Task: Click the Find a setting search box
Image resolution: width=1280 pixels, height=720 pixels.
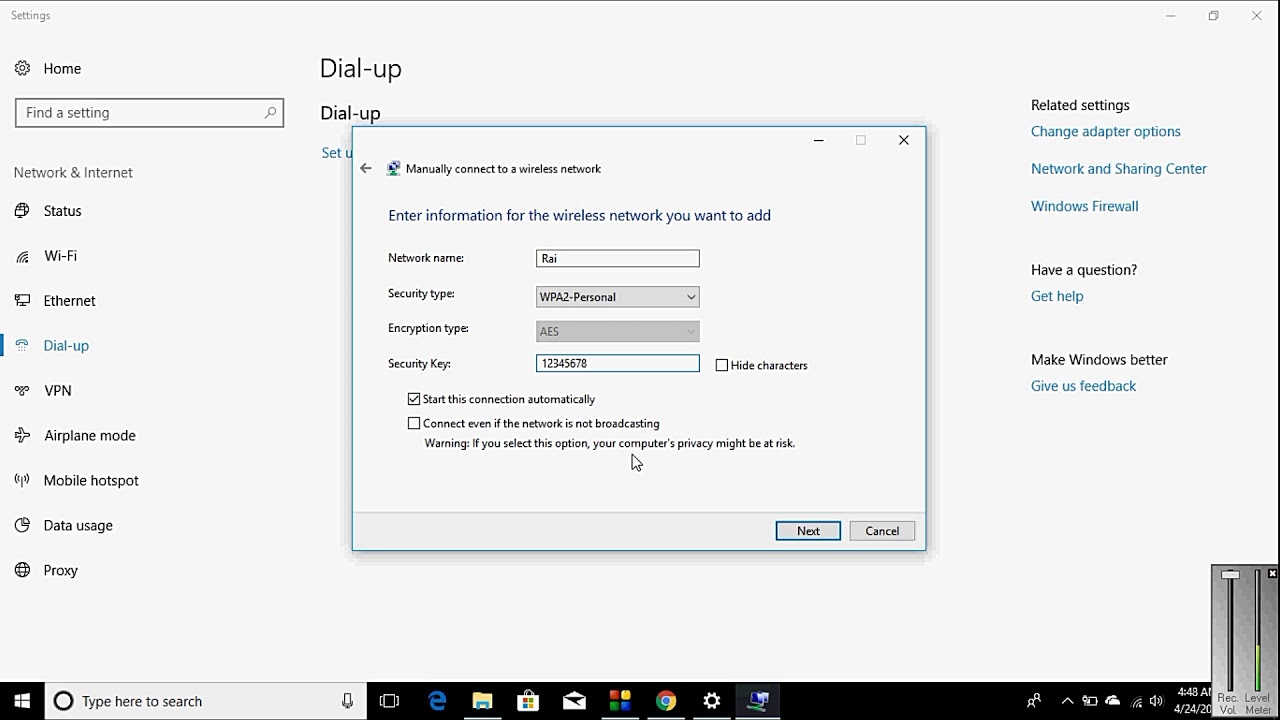Action: coord(149,113)
